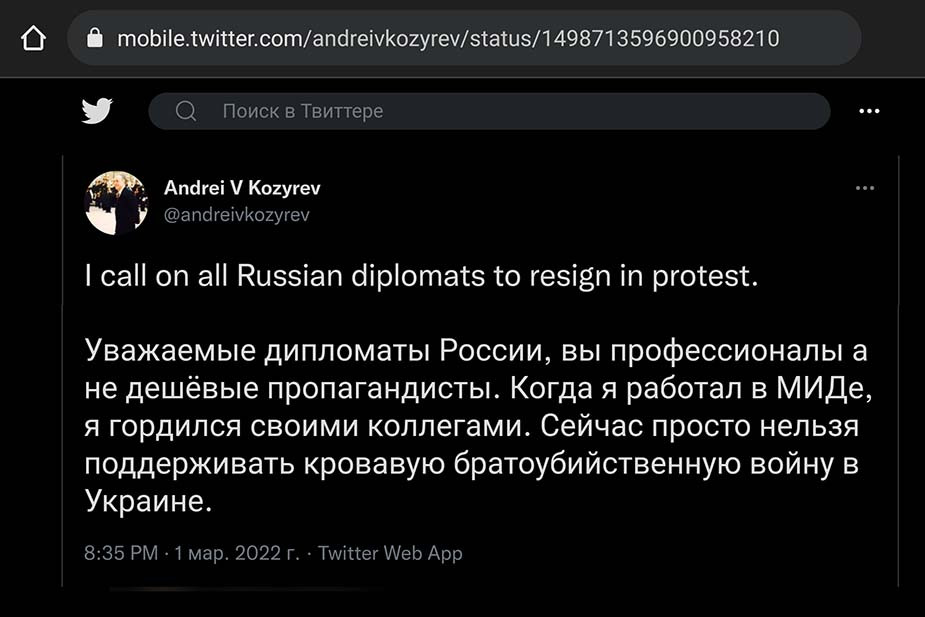Click the padlock icon in address bar
The height and width of the screenshot is (617, 925).
click(x=96, y=39)
